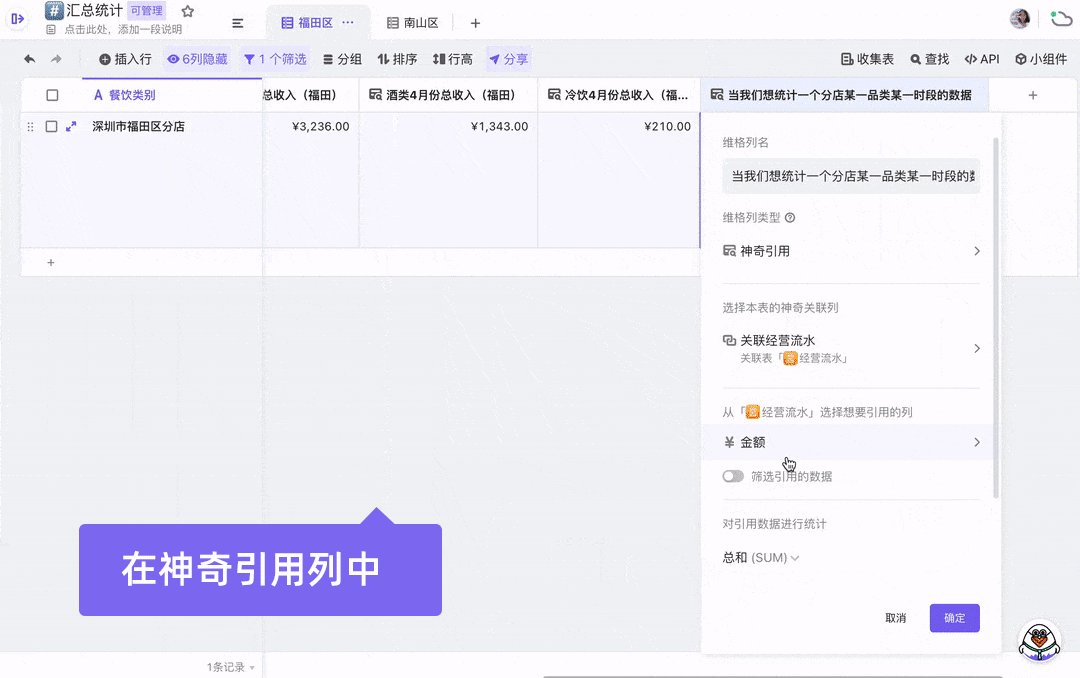
Task: Open the 小组件 widget panel
Action: coord(1041,59)
